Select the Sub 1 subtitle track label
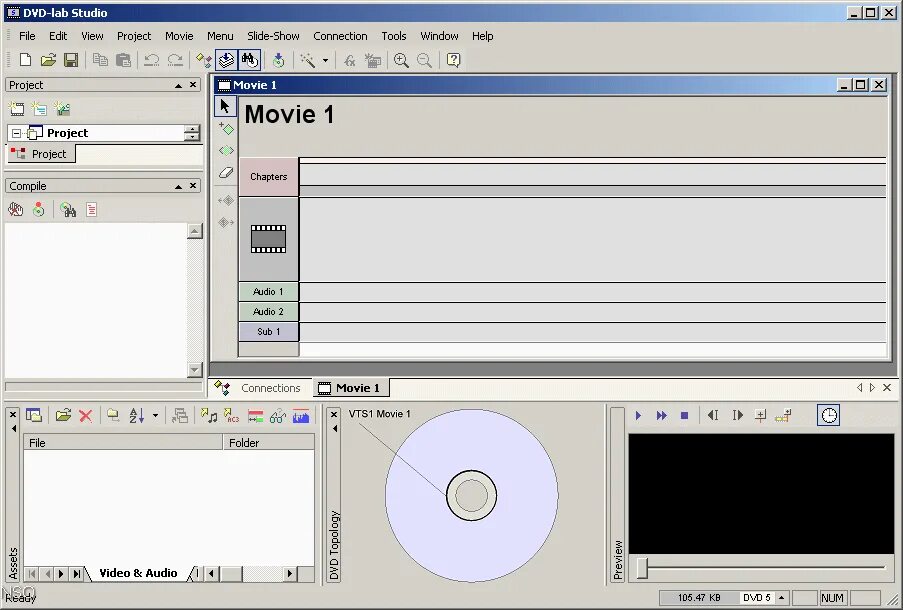The width and height of the screenshot is (903, 610). (268, 332)
